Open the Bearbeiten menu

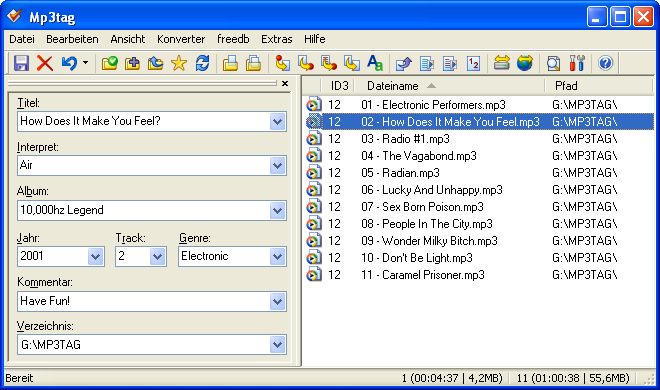(x=72, y=39)
